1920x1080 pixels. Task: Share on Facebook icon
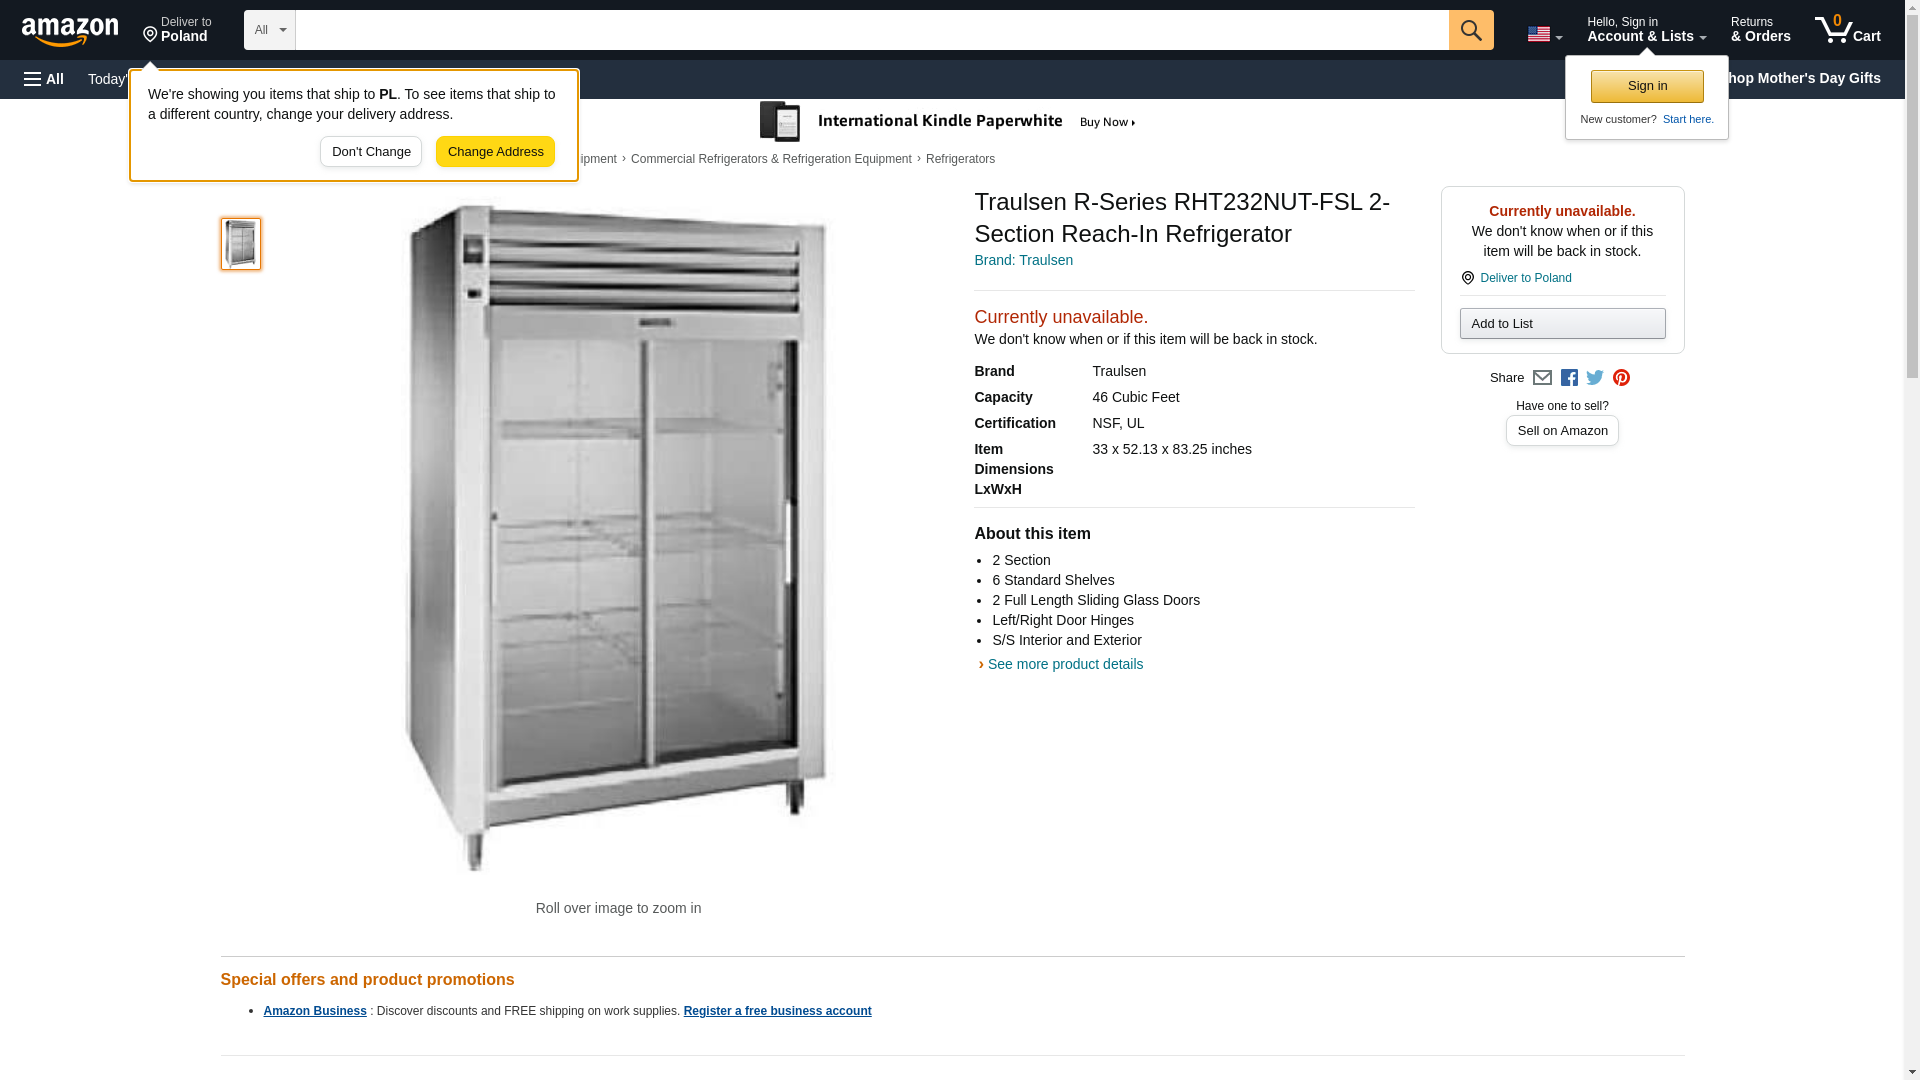(x=1569, y=378)
